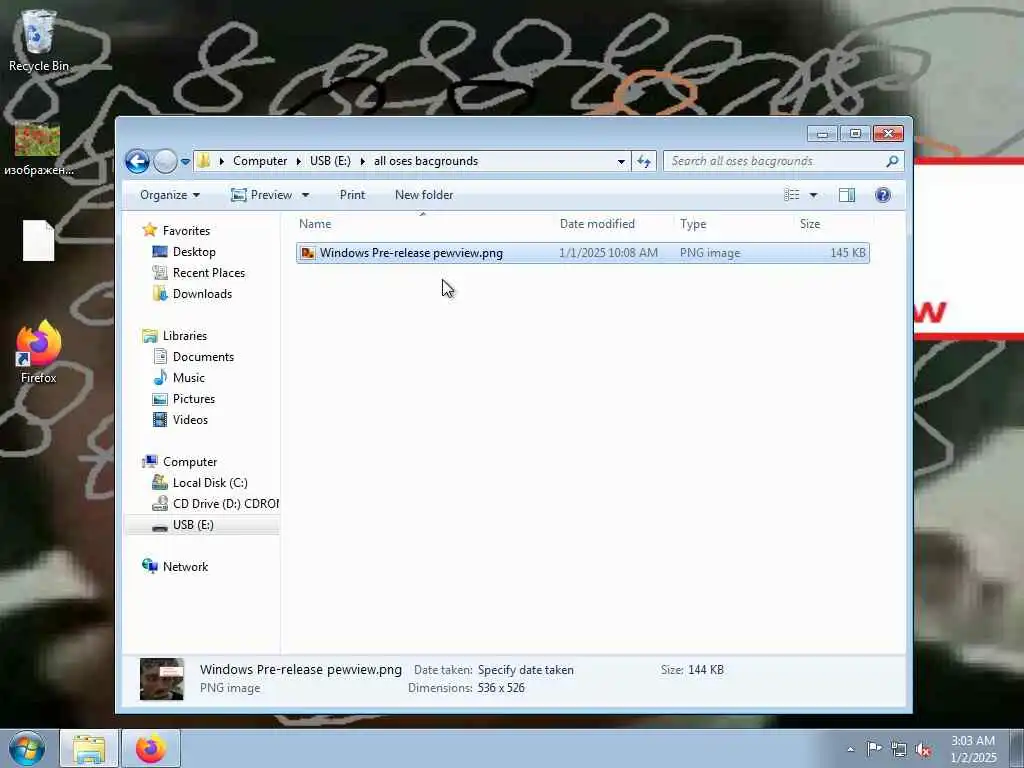Click Print in the toolbar
1024x768 pixels.
click(x=352, y=195)
